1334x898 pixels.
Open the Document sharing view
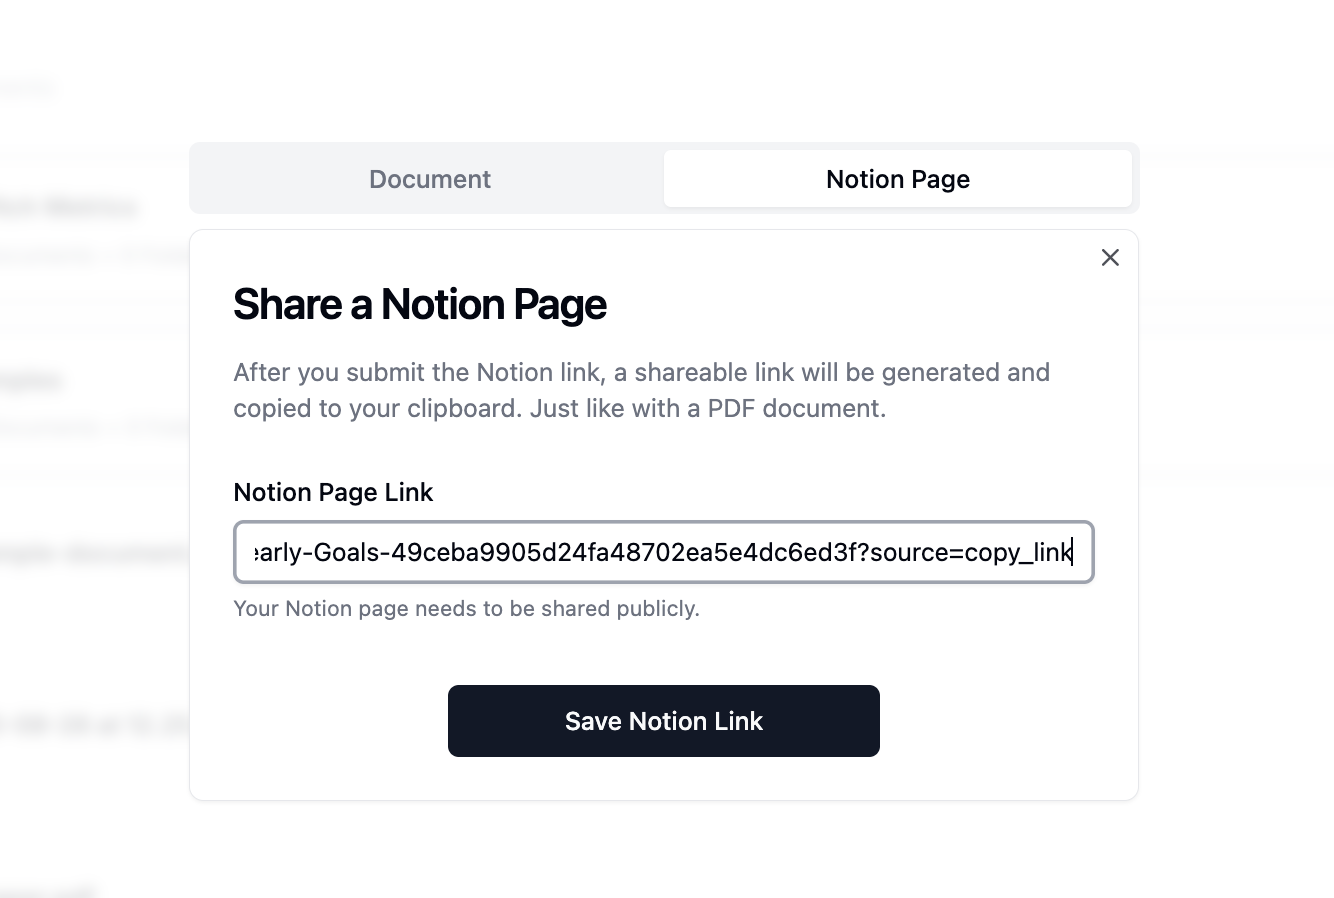(430, 179)
